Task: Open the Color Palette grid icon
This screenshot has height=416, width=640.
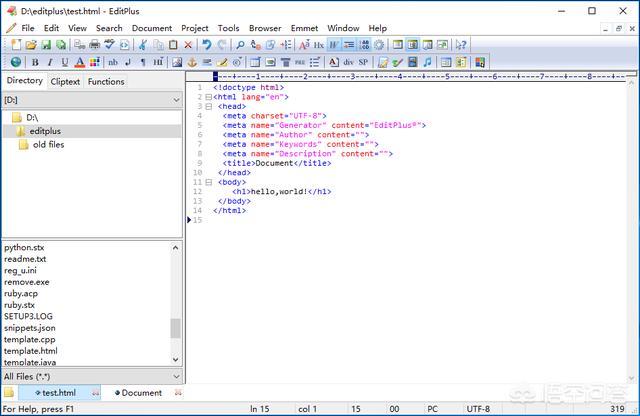Action: (95, 62)
